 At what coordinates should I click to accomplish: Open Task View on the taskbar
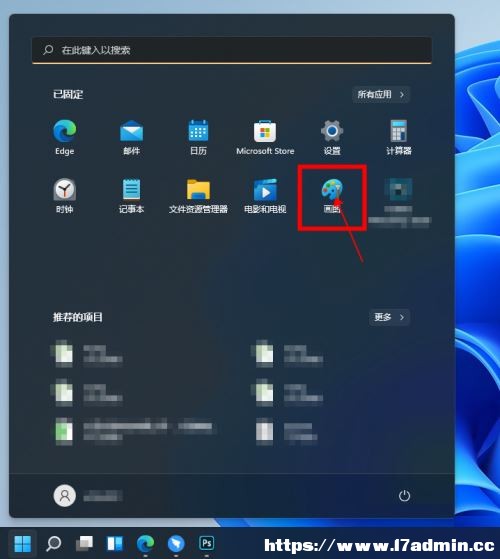[84, 544]
